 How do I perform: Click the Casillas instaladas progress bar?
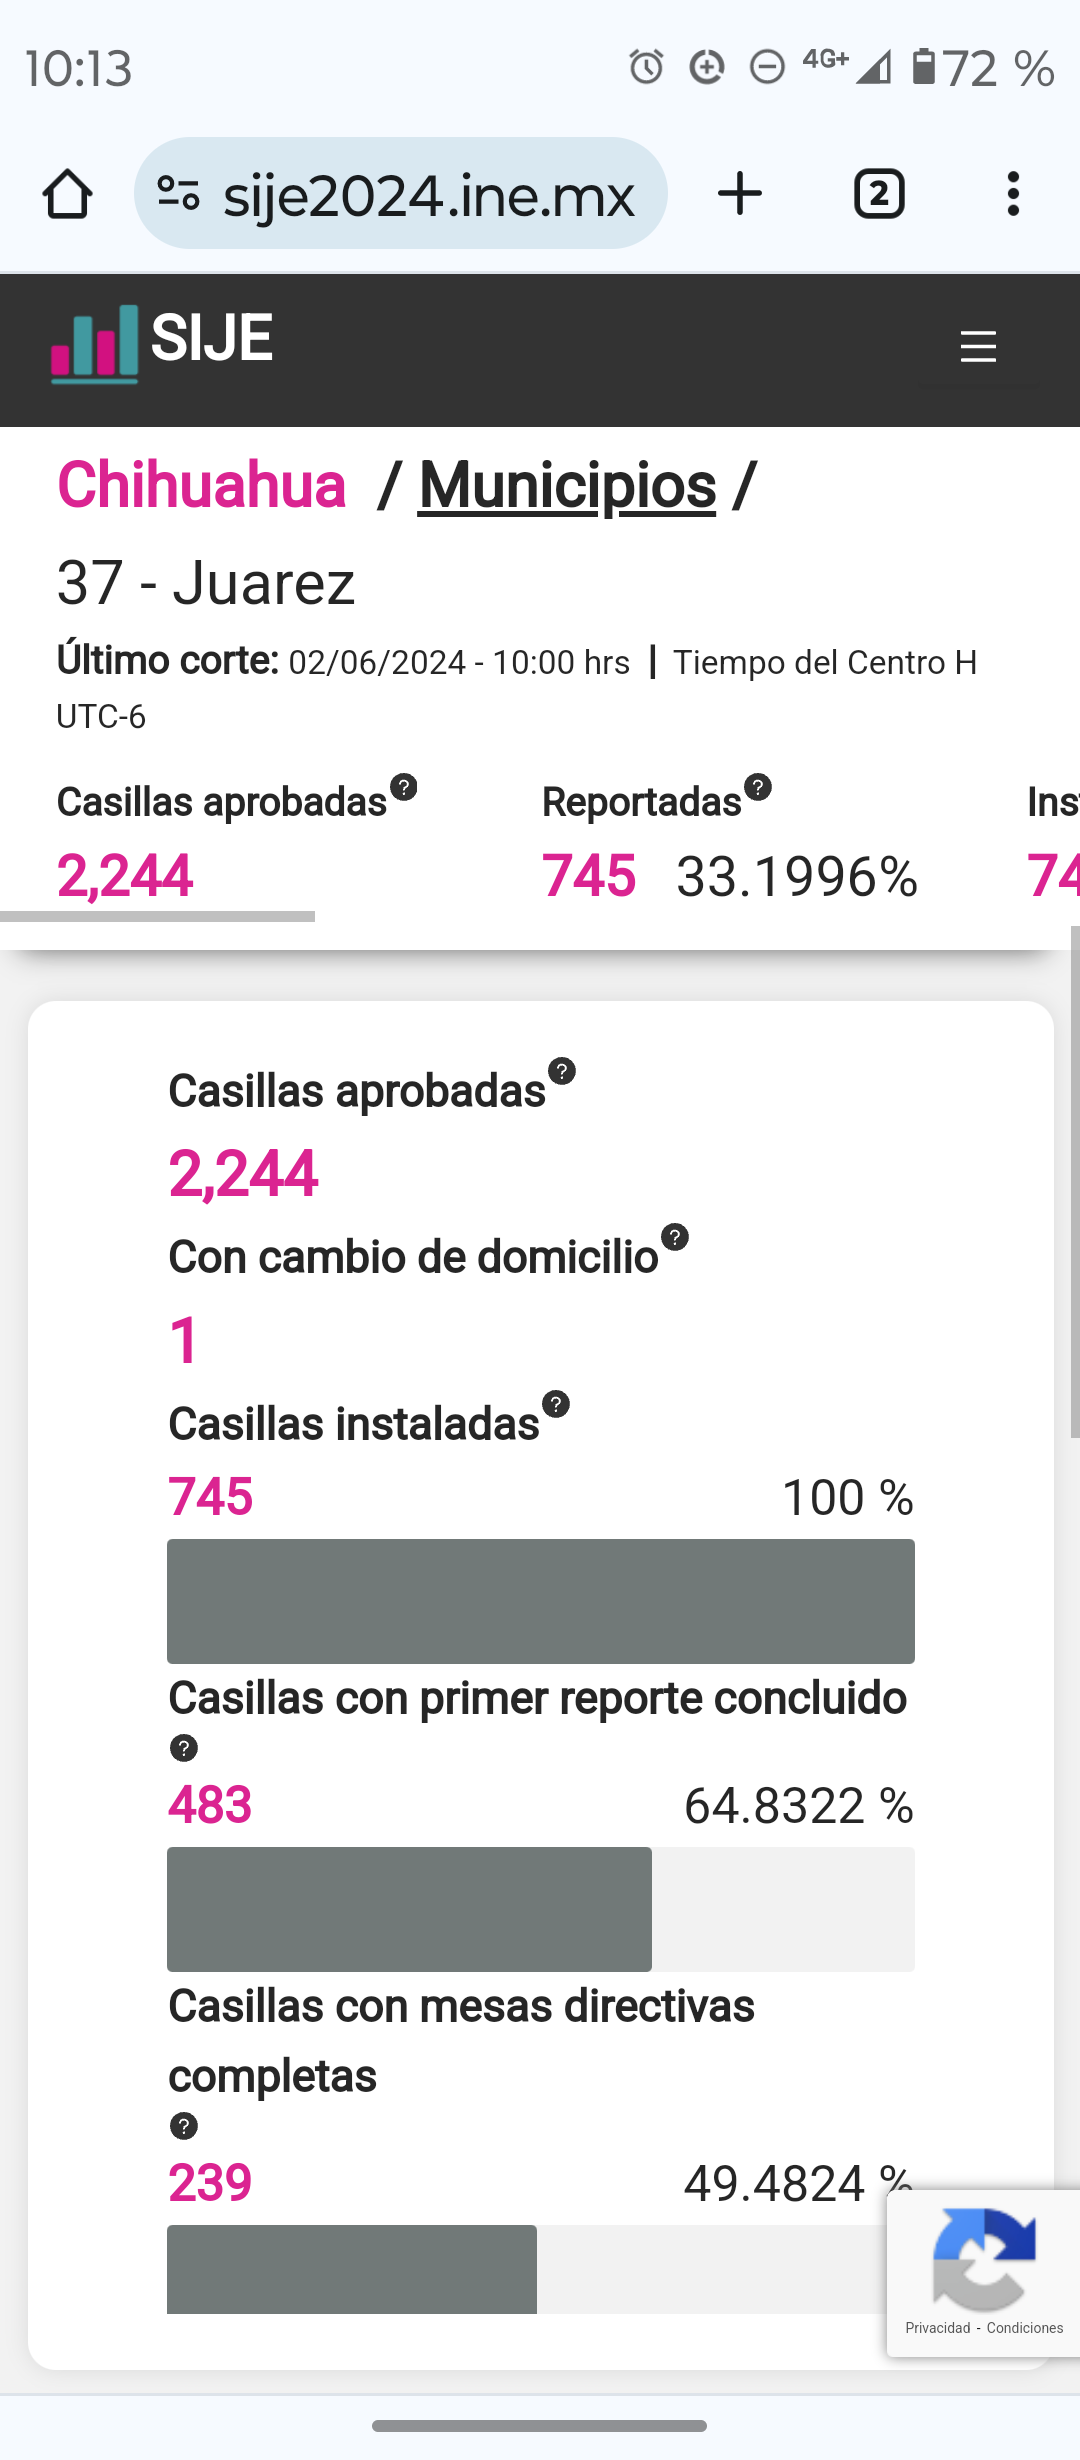[540, 1601]
